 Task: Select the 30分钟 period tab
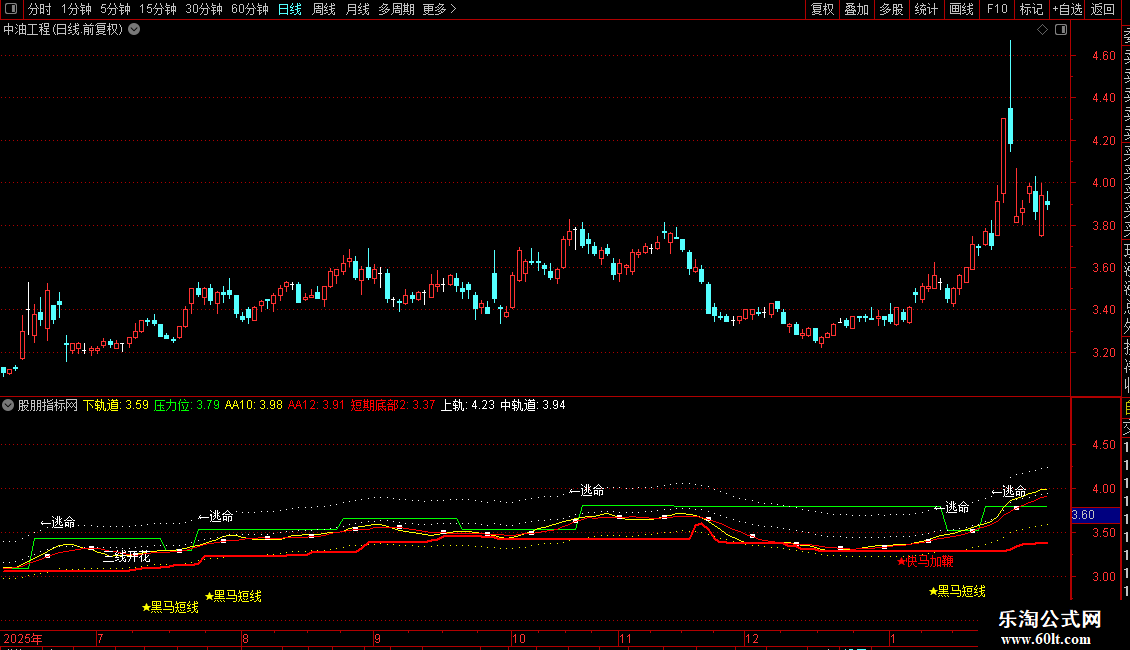click(x=204, y=9)
